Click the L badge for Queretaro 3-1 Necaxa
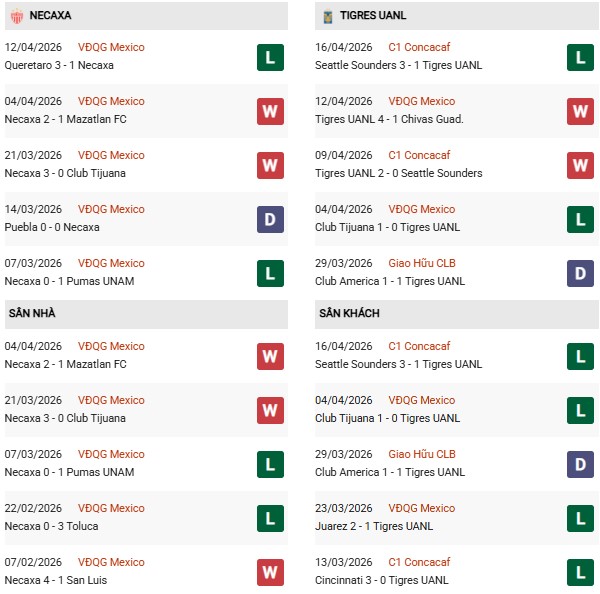This screenshot has height=594, width=600. pyautogui.click(x=270, y=57)
